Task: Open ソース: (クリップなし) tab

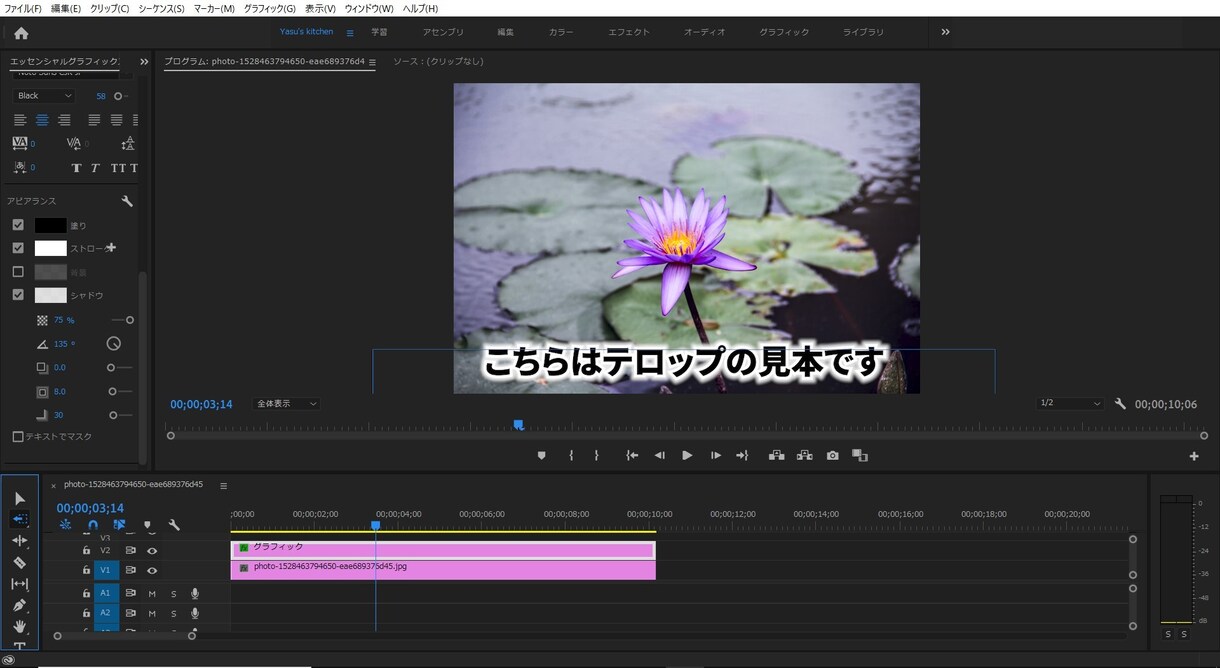Action: 438,62
